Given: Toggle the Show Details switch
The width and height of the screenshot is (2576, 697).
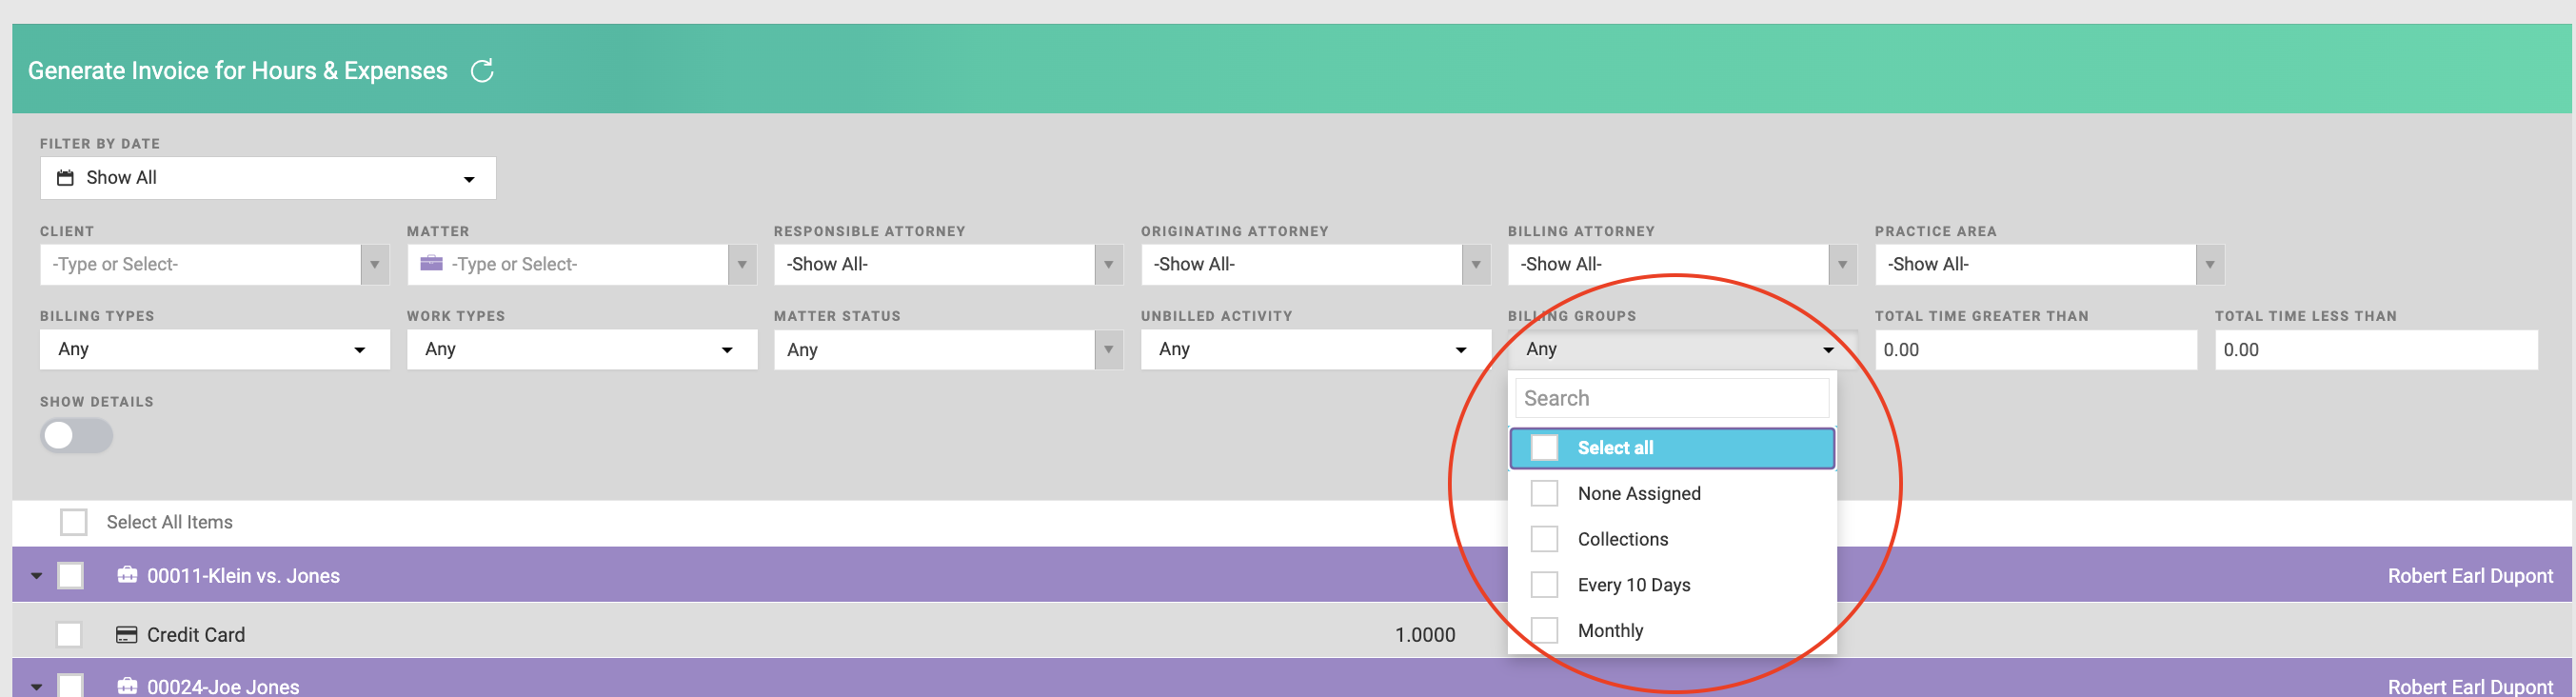Looking at the screenshot, I should click(x=76, y=436).
